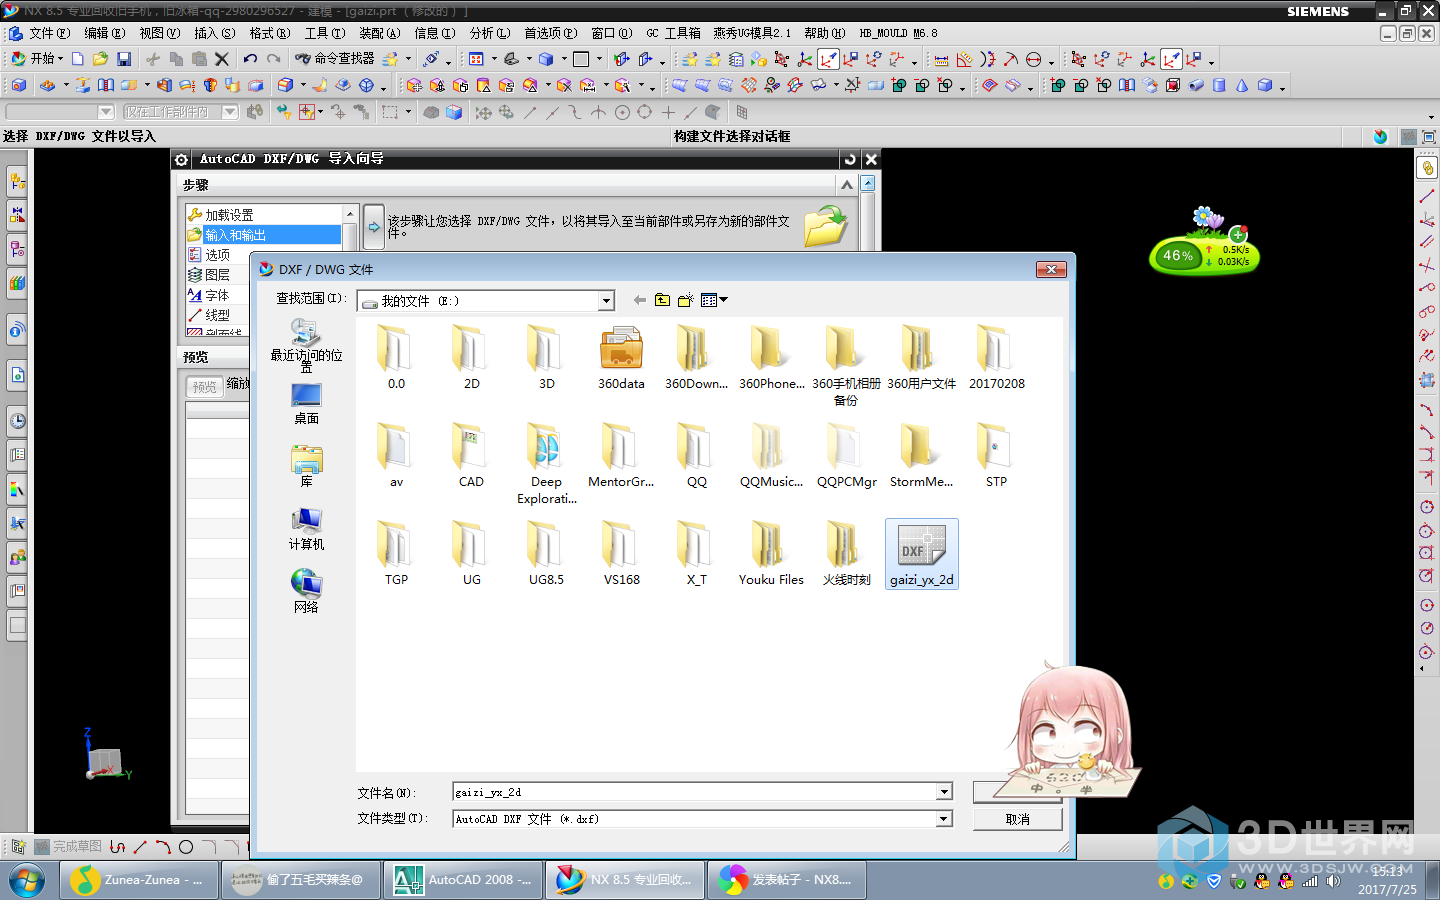Go up one folder level in file dialog

[x=662, y=300]
